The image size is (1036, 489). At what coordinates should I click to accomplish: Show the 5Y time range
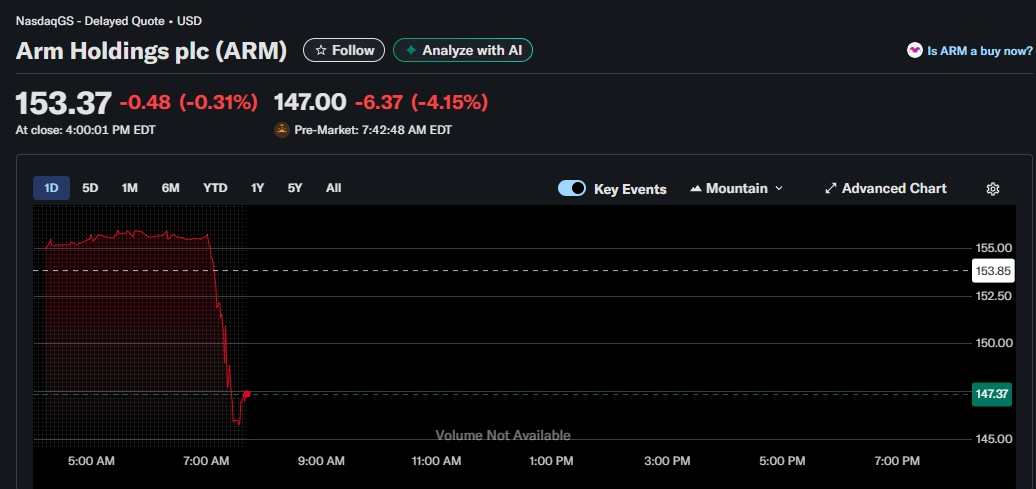click(295, 188)
